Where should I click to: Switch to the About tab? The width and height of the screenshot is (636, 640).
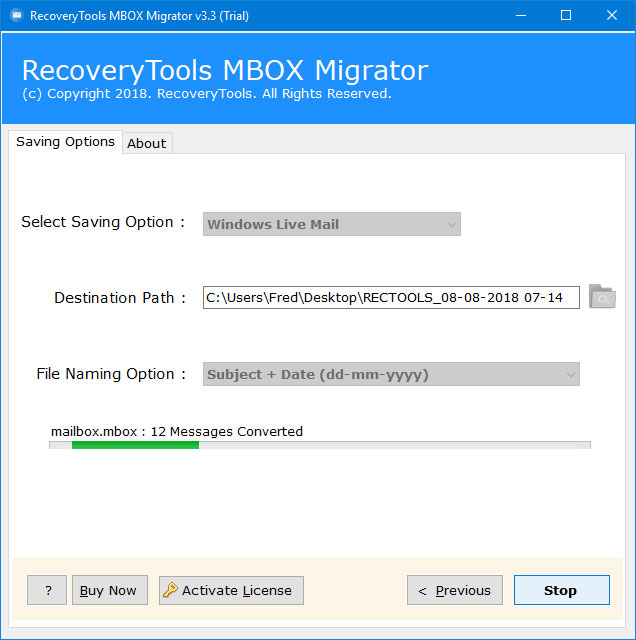(147, 143)
